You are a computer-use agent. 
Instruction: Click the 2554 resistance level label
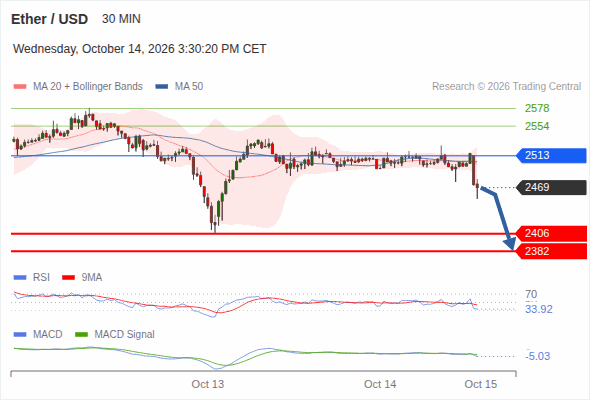(537, 126)
